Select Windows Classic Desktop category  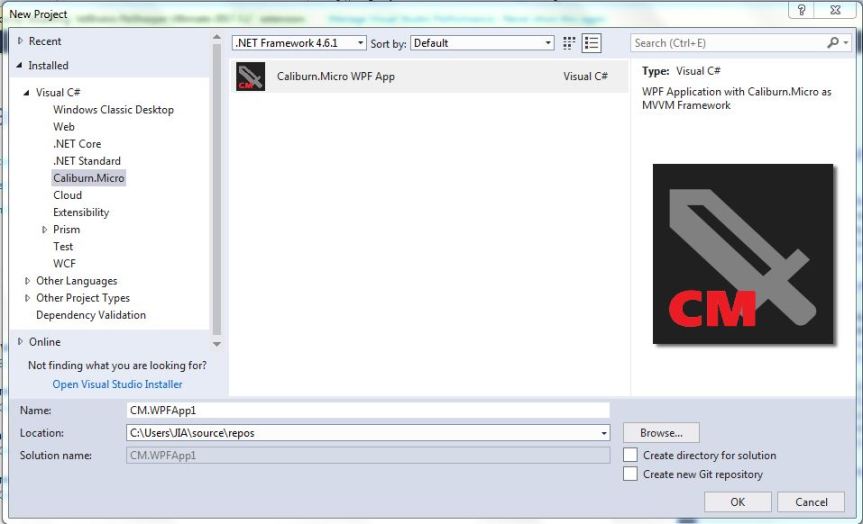click(113, 110)
